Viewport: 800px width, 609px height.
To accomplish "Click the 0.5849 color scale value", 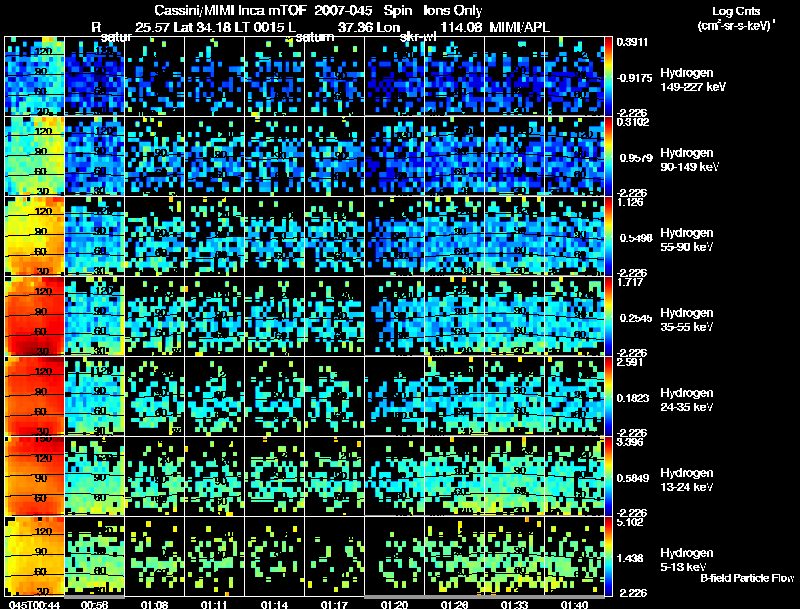I will [633, 478].
